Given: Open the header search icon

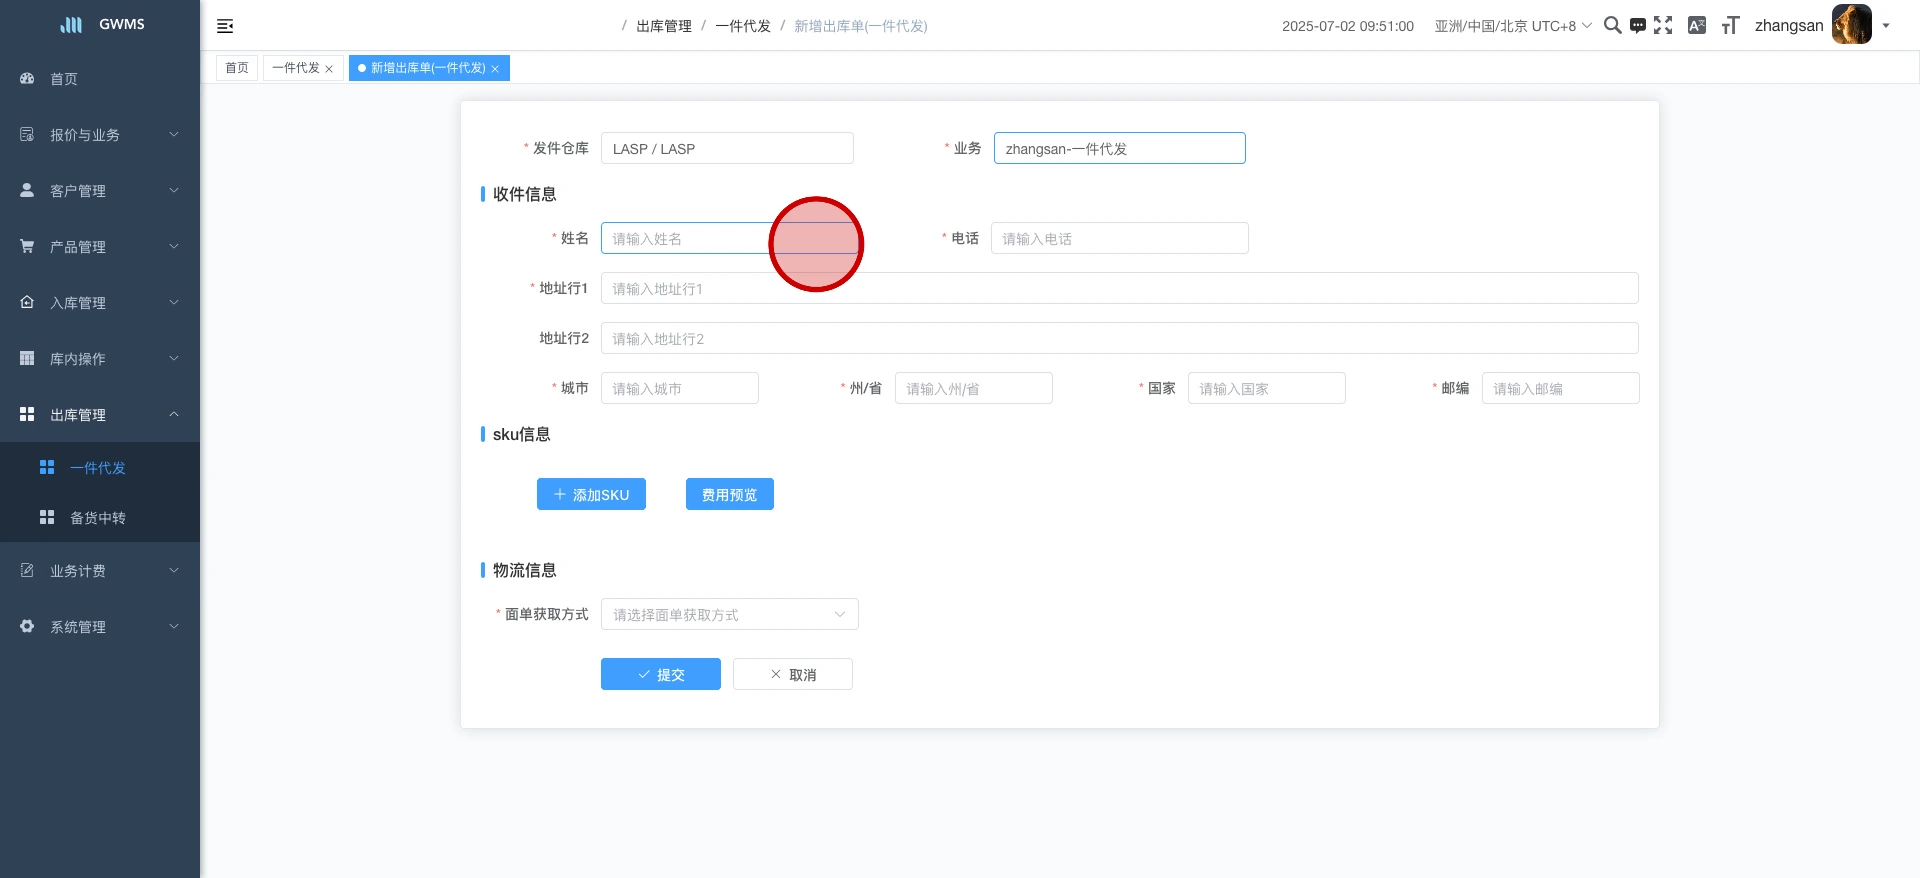Looking at the screenshot, I should click(x=1612, y=26).
